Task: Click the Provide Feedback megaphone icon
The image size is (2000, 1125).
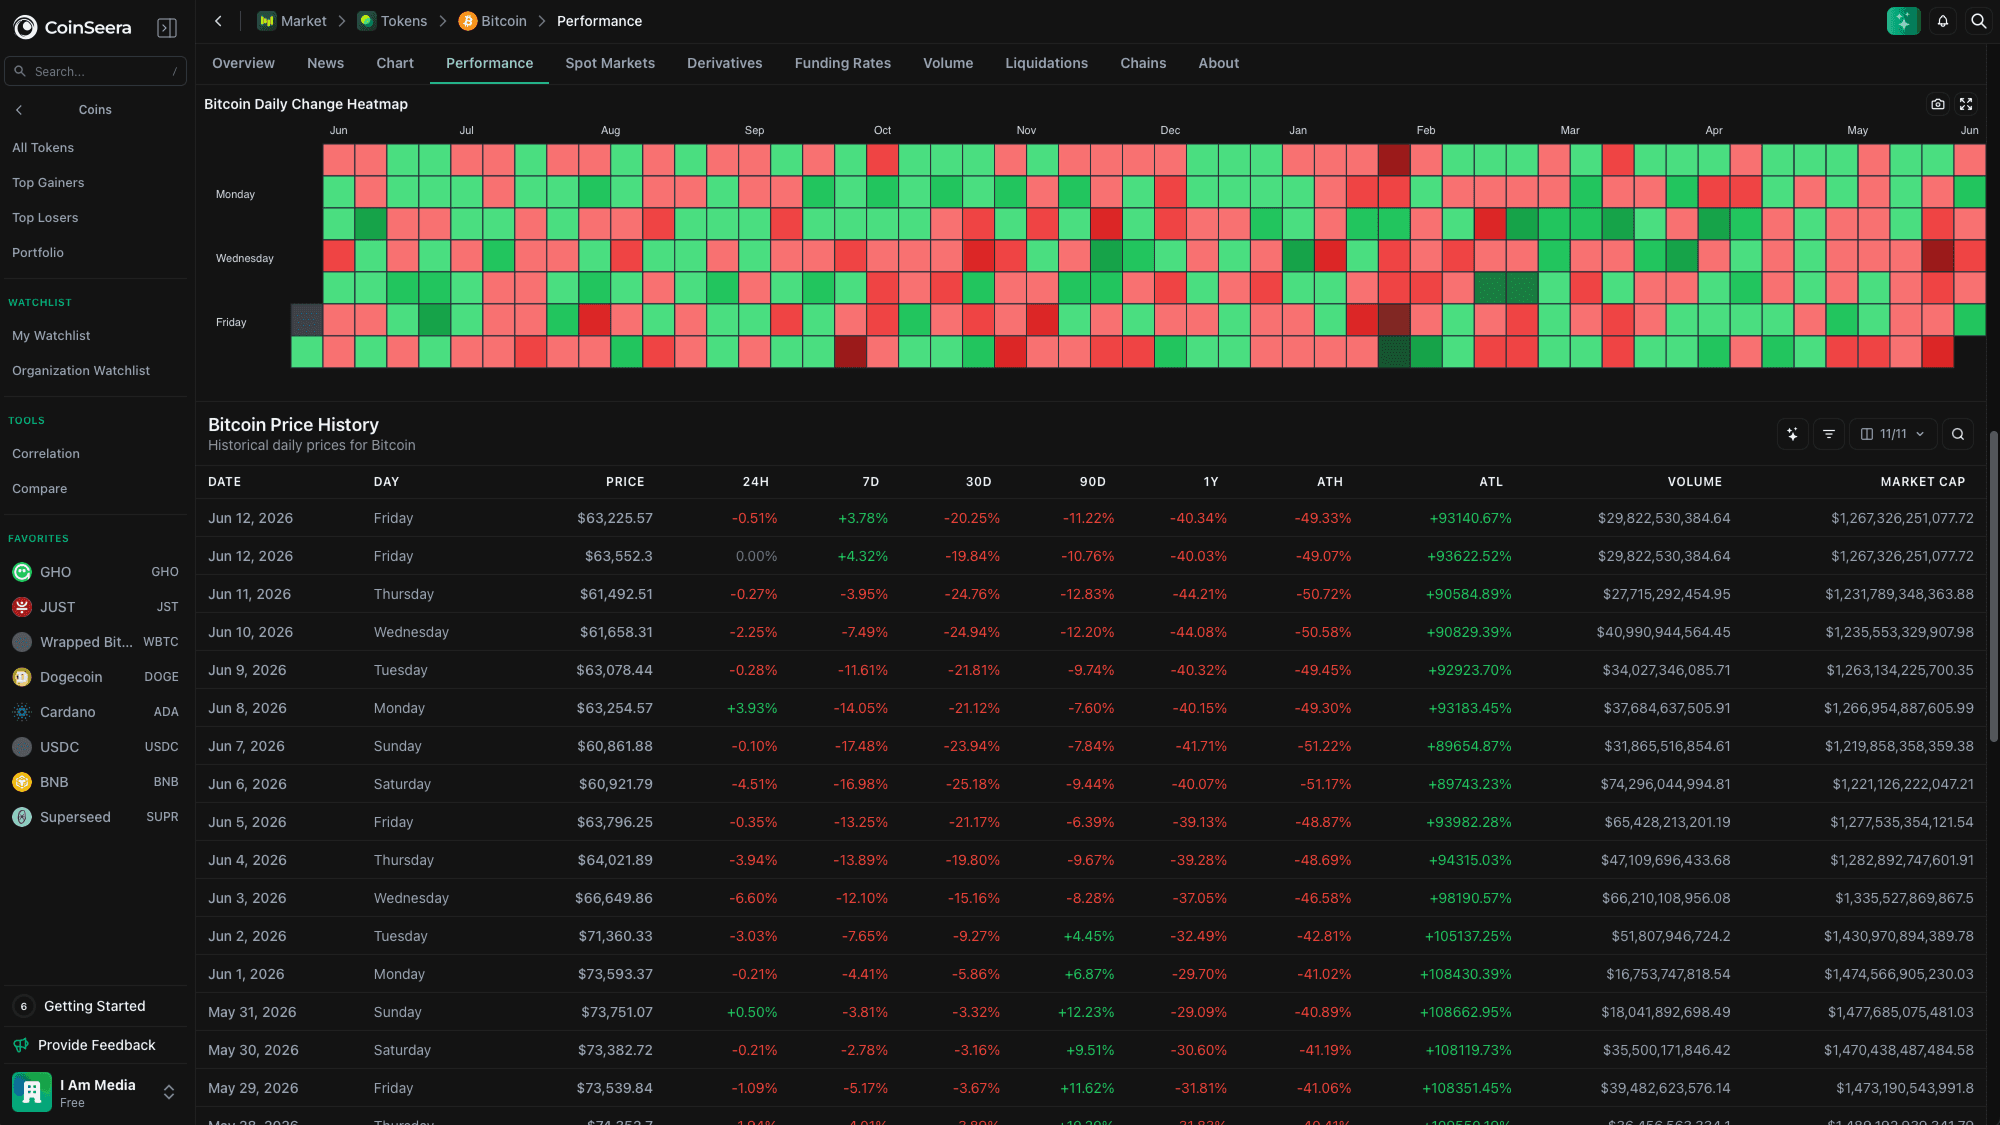Action: pyautogui.click(x=21, y=1045)
